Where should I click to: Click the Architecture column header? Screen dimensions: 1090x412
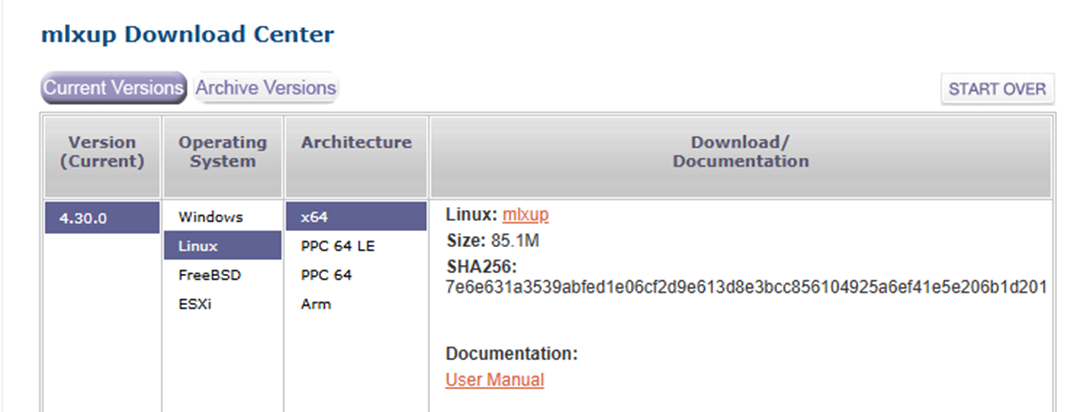(x=356, y=143)
